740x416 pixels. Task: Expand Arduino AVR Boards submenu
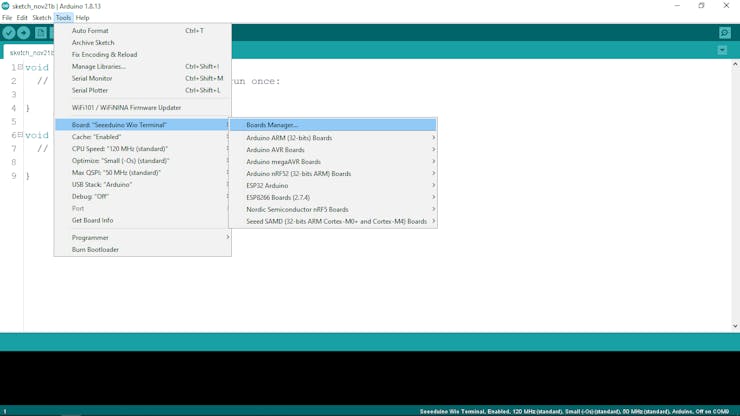point(333,150)
